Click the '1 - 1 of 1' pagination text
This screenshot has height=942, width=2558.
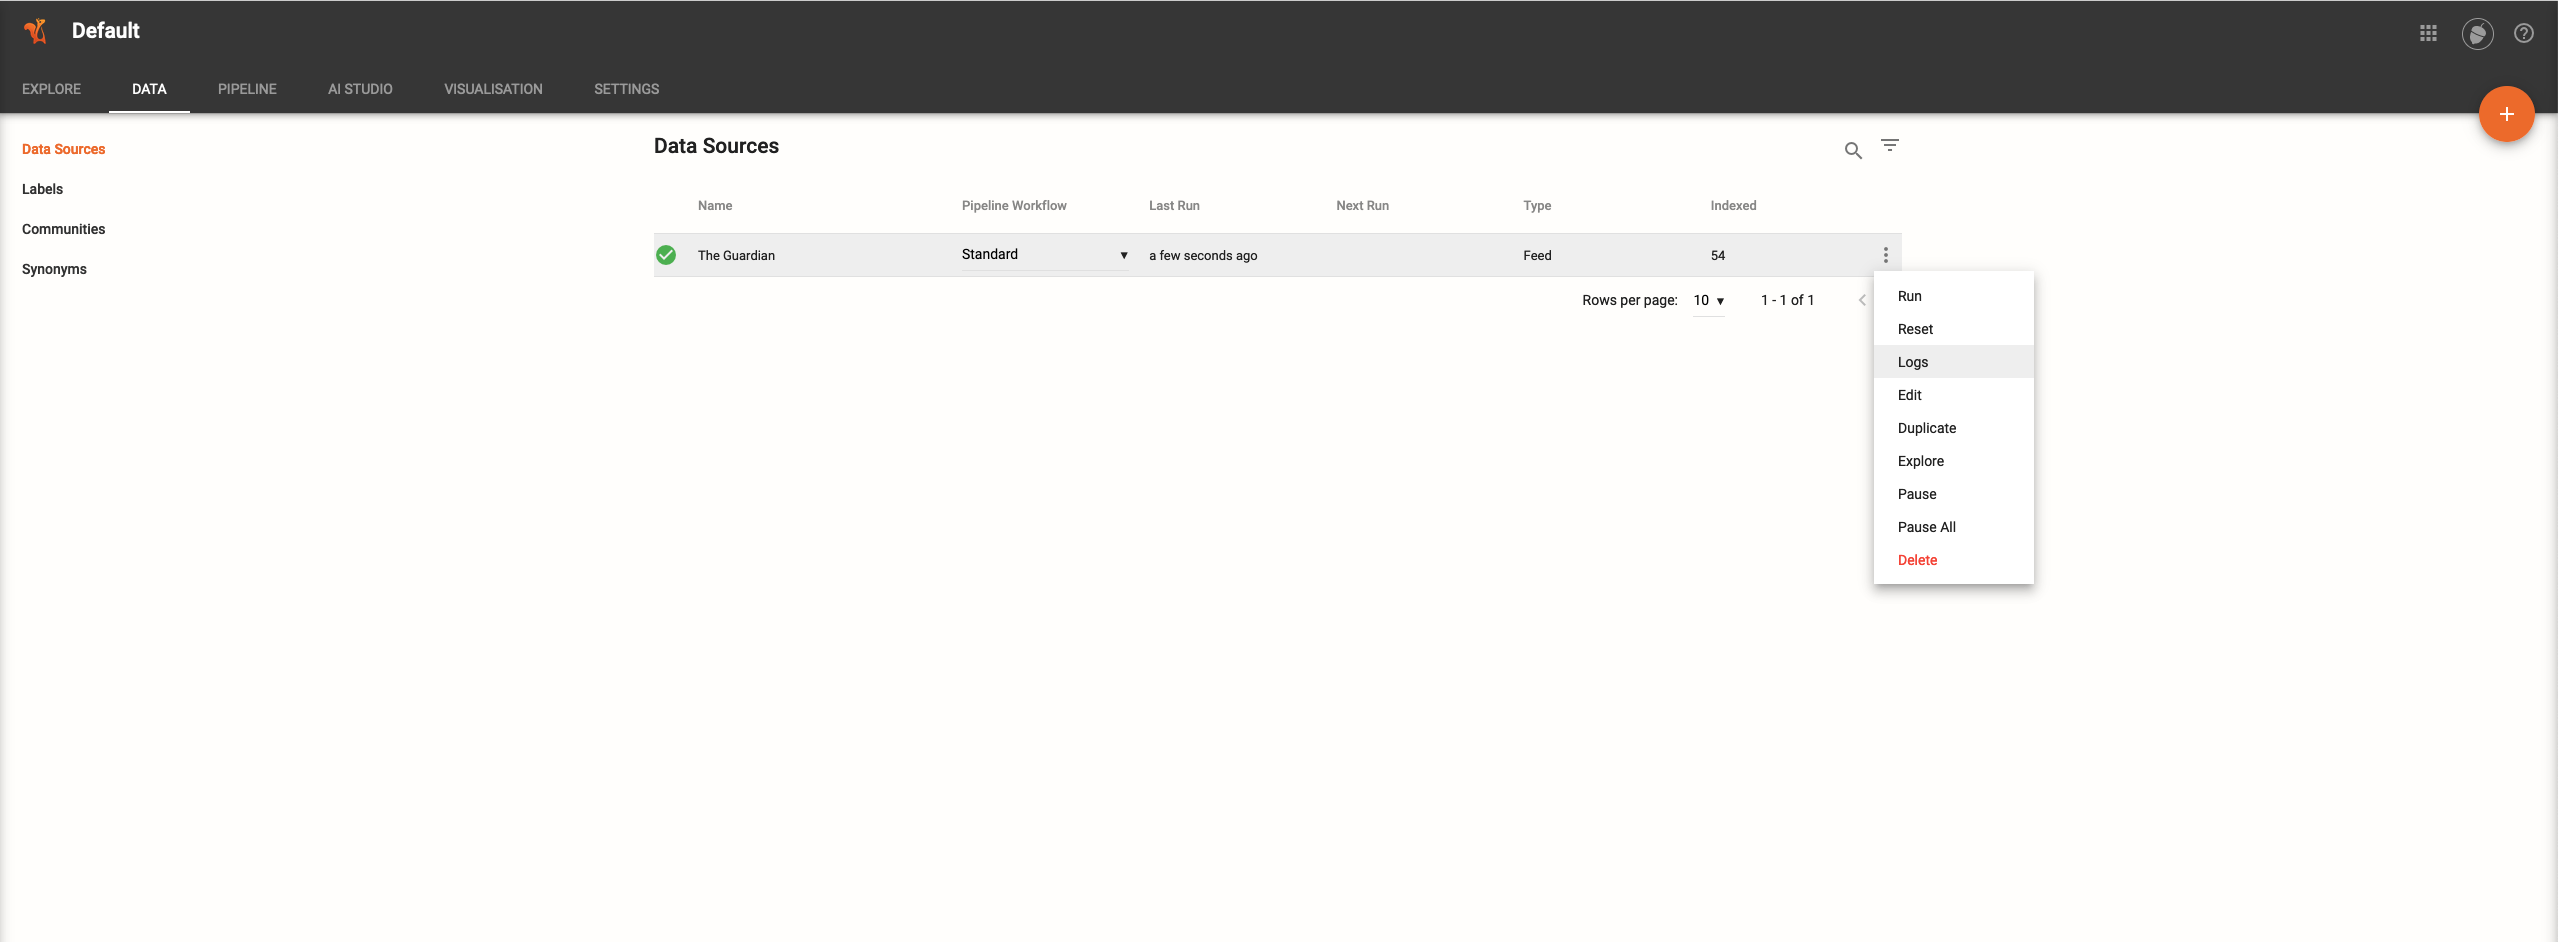tap(1787, 300)
